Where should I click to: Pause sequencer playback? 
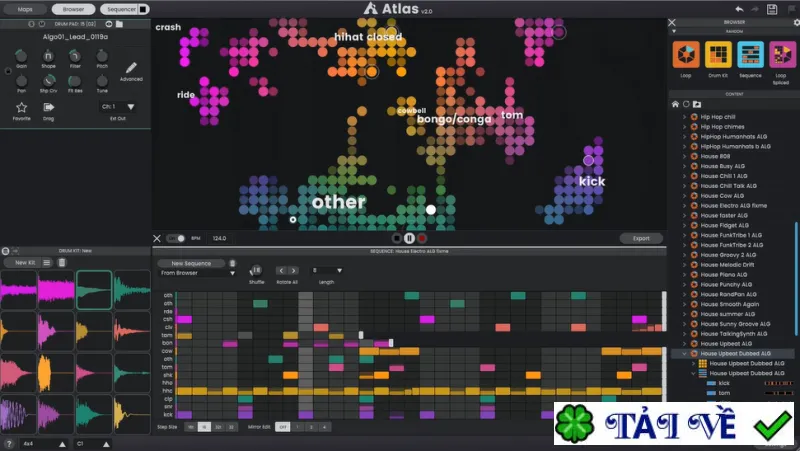pos(409,238)
